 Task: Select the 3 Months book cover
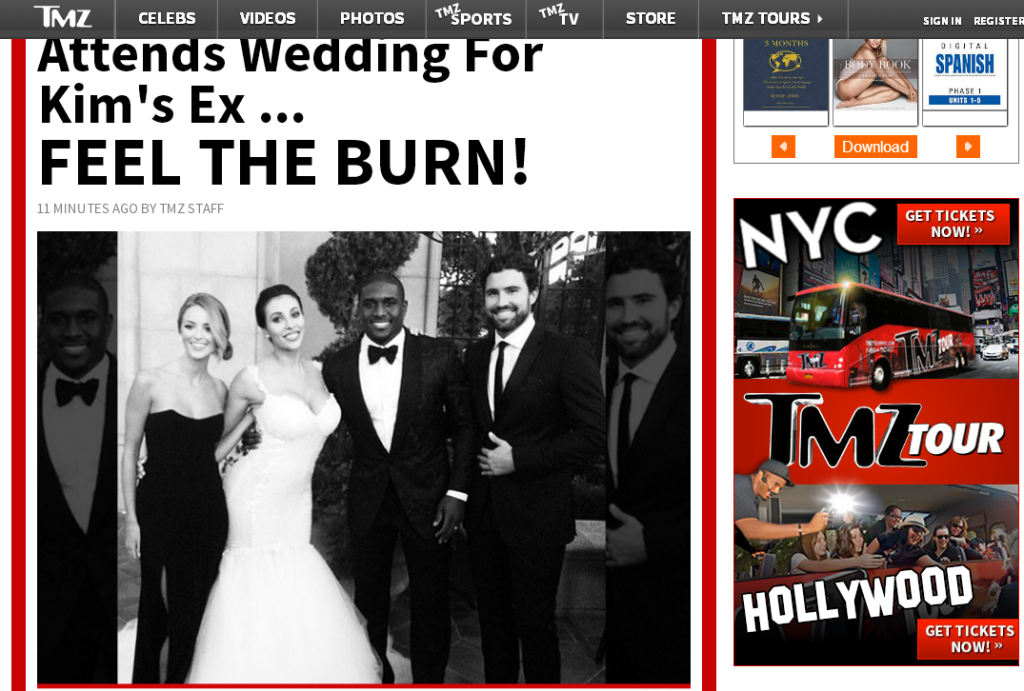tap(786, 82)
